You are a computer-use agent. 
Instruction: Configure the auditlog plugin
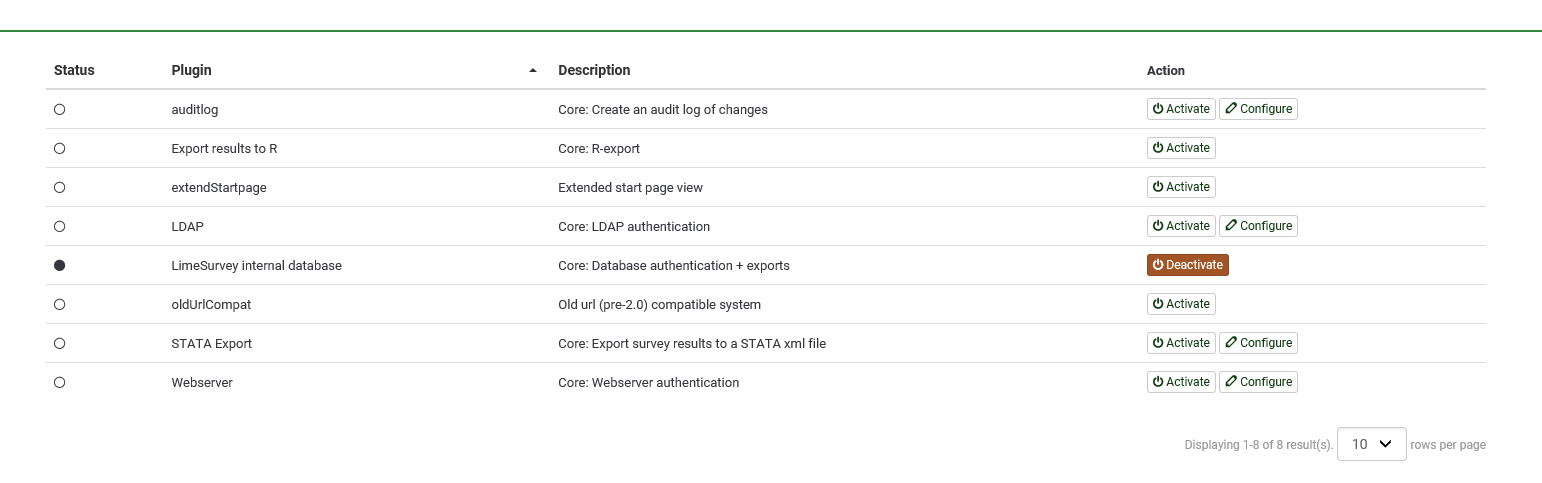click(x=1258, y=109)
